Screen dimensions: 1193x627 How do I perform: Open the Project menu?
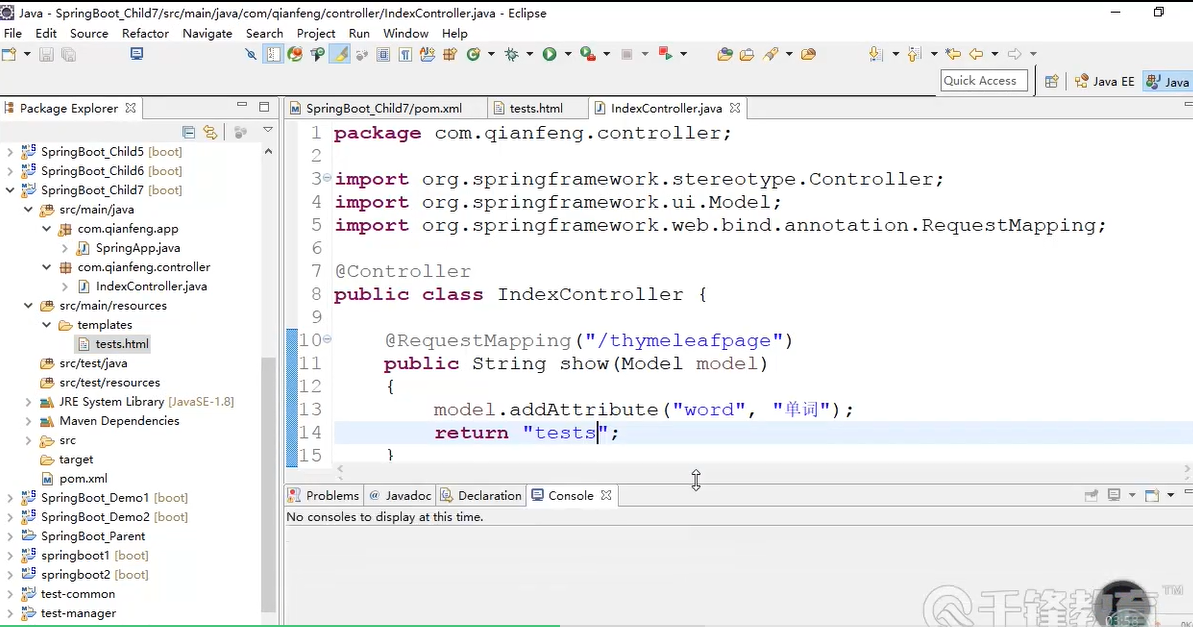coord(316,33)
